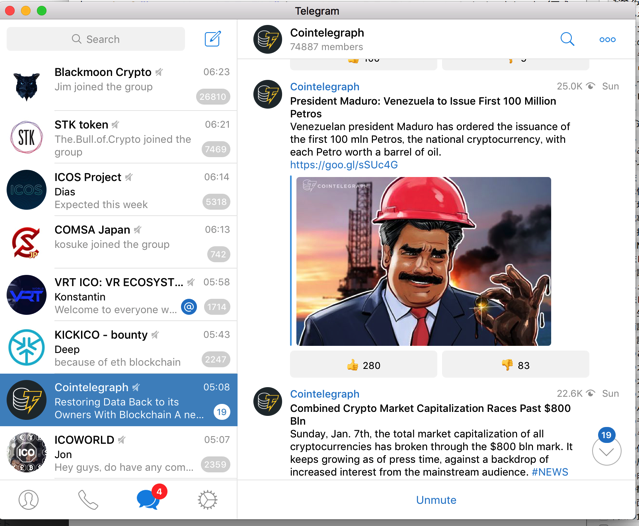Click the STK token circular avatar
Screen dimensions: 639x526
[x=26, y=137]
